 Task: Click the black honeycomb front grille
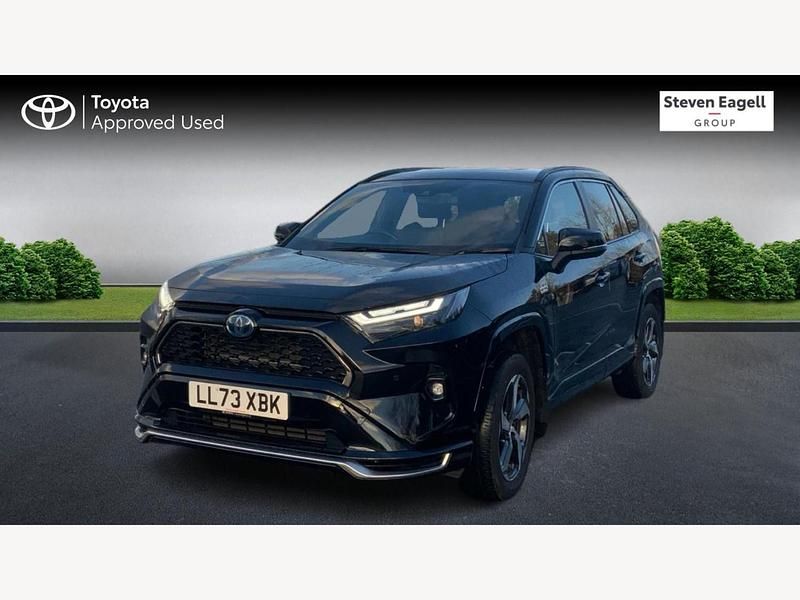254,352
